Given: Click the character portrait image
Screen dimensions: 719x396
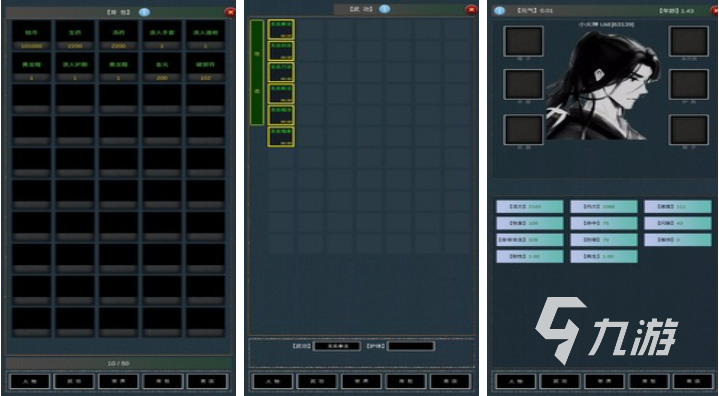Looking at the screenshot, I should (x=603, y=86).
